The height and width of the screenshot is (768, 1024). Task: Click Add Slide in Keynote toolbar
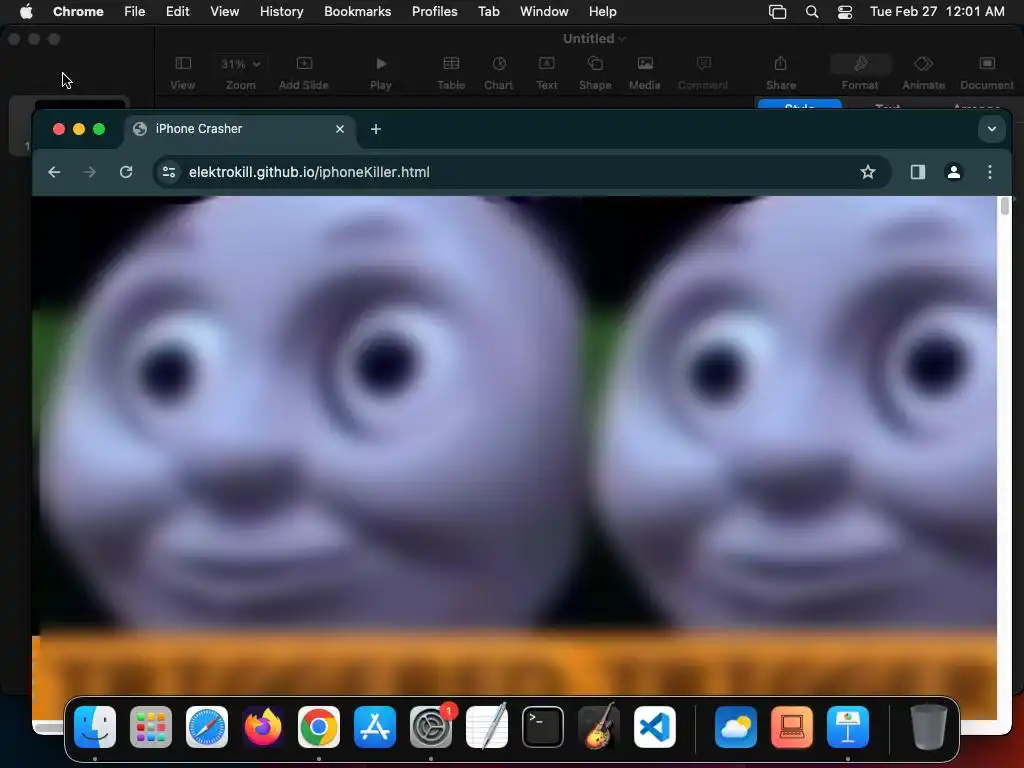click(x=304, y=72)
